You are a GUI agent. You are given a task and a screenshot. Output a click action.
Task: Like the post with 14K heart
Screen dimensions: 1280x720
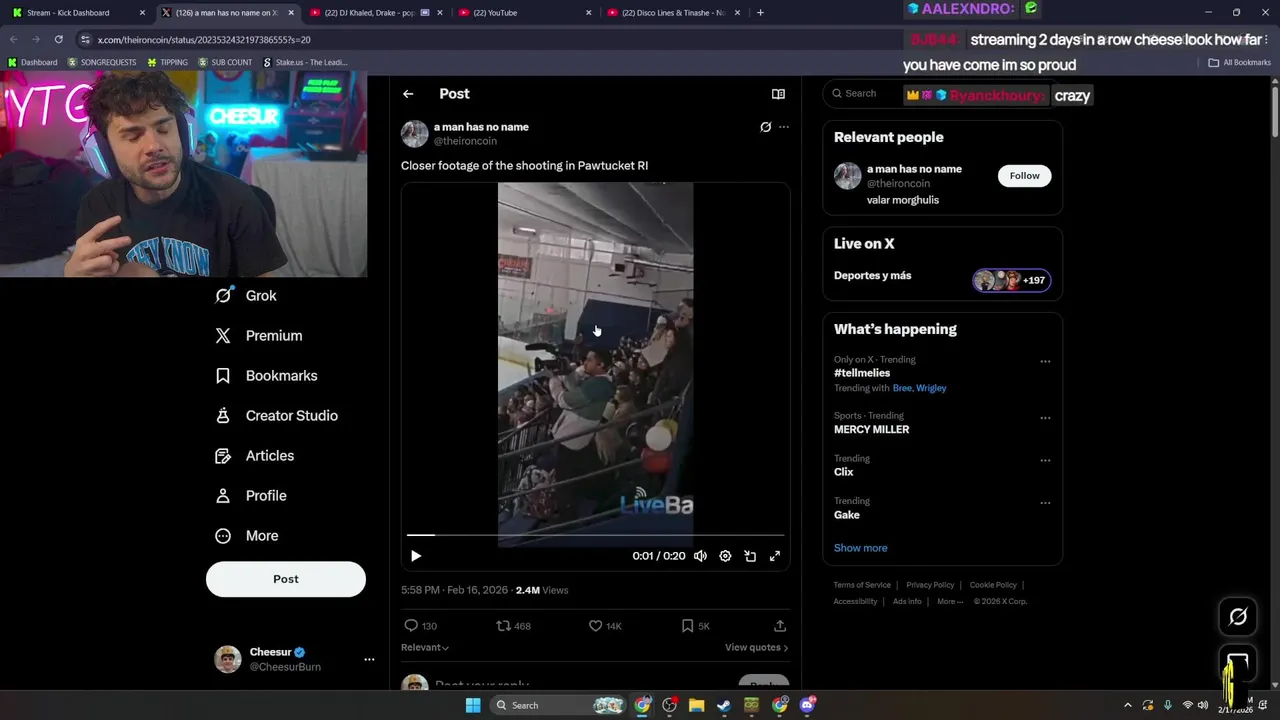coord(595,626)
